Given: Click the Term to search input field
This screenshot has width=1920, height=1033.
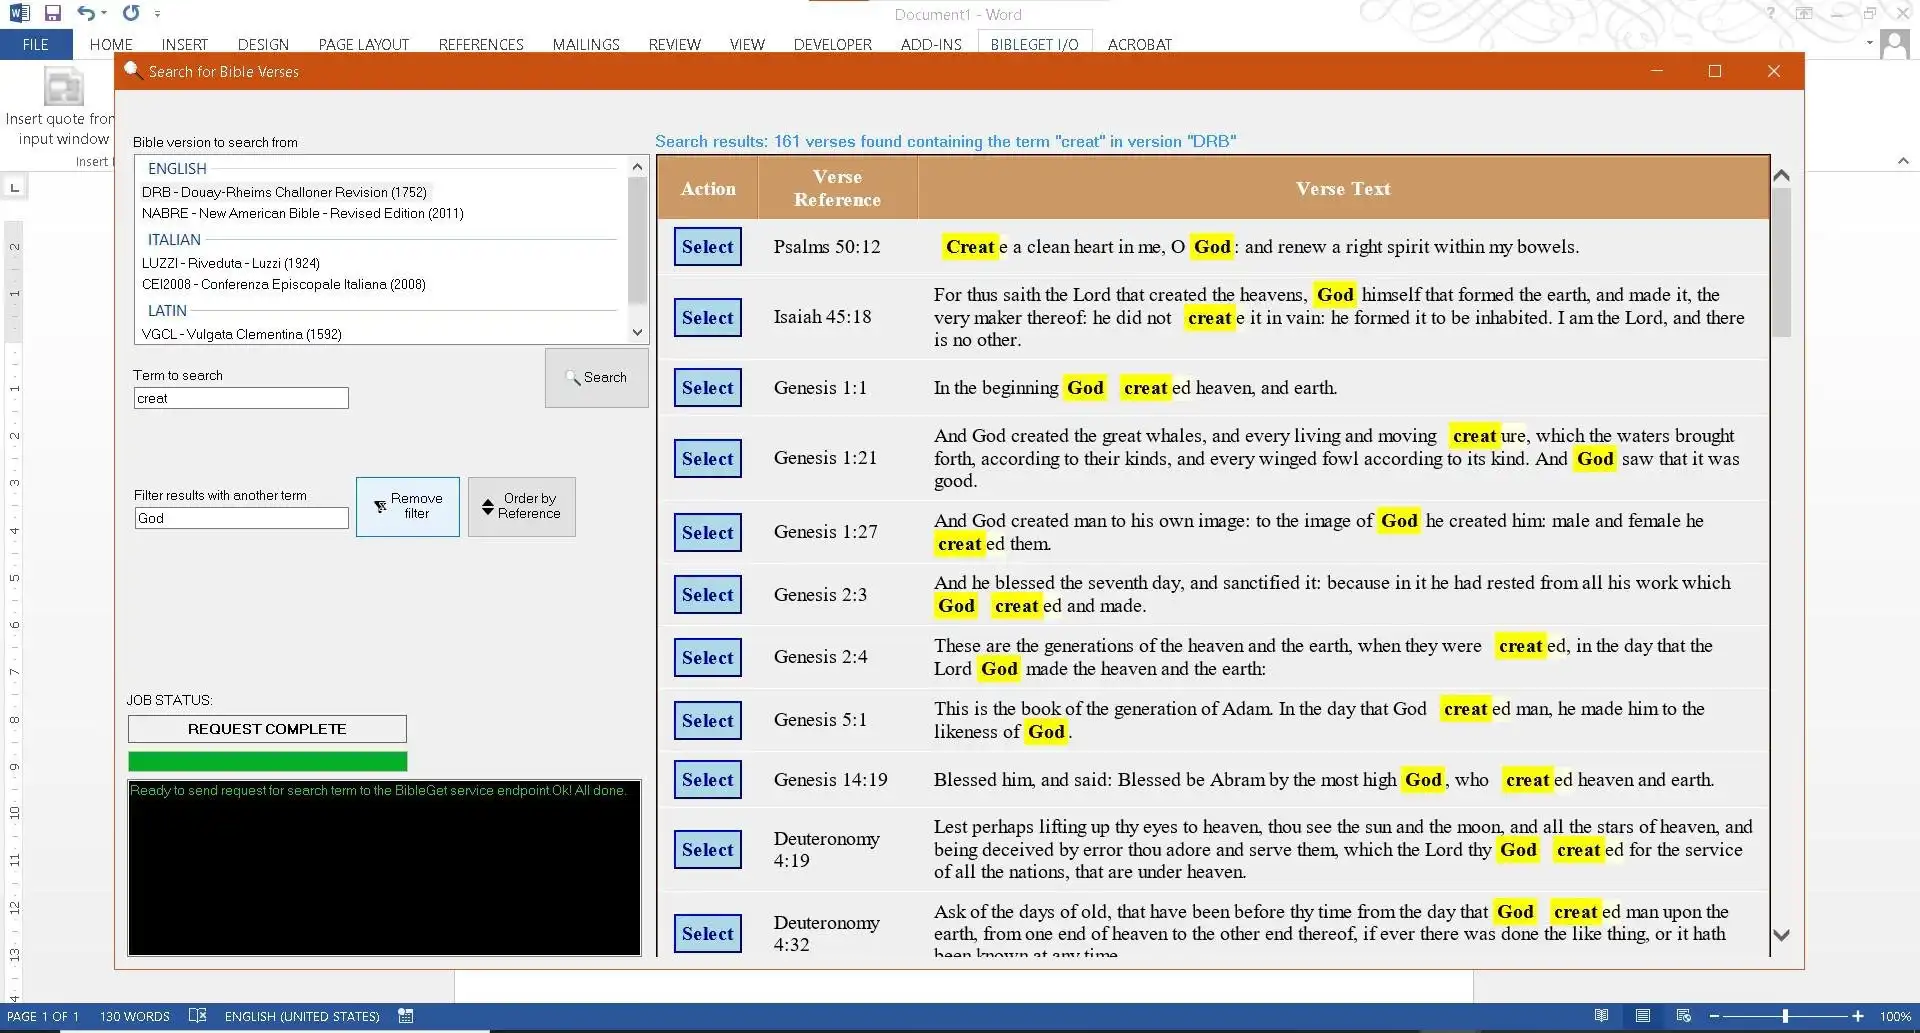Looking at the screenshot, I should click(x=241, y=398).
